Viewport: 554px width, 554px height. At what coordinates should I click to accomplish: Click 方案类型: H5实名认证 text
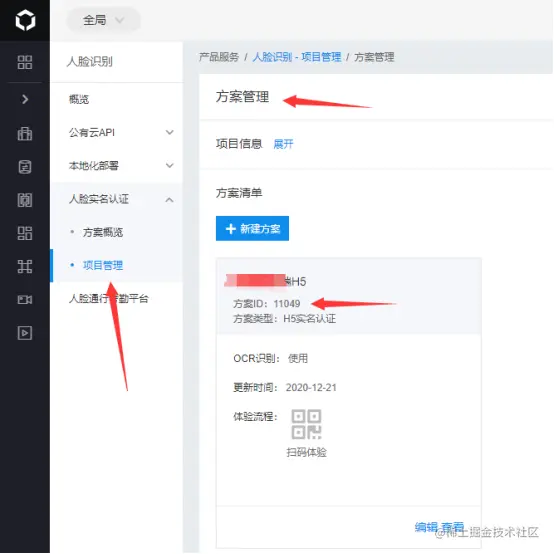(x=284, y=319)
